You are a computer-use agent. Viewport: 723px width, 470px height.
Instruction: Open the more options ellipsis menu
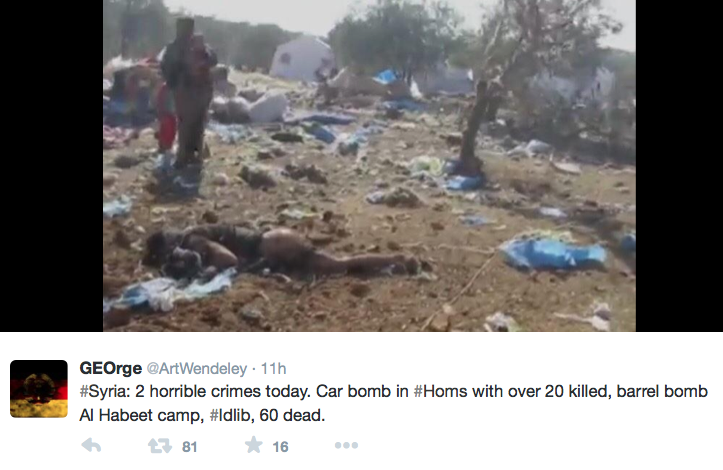(346, 445)
